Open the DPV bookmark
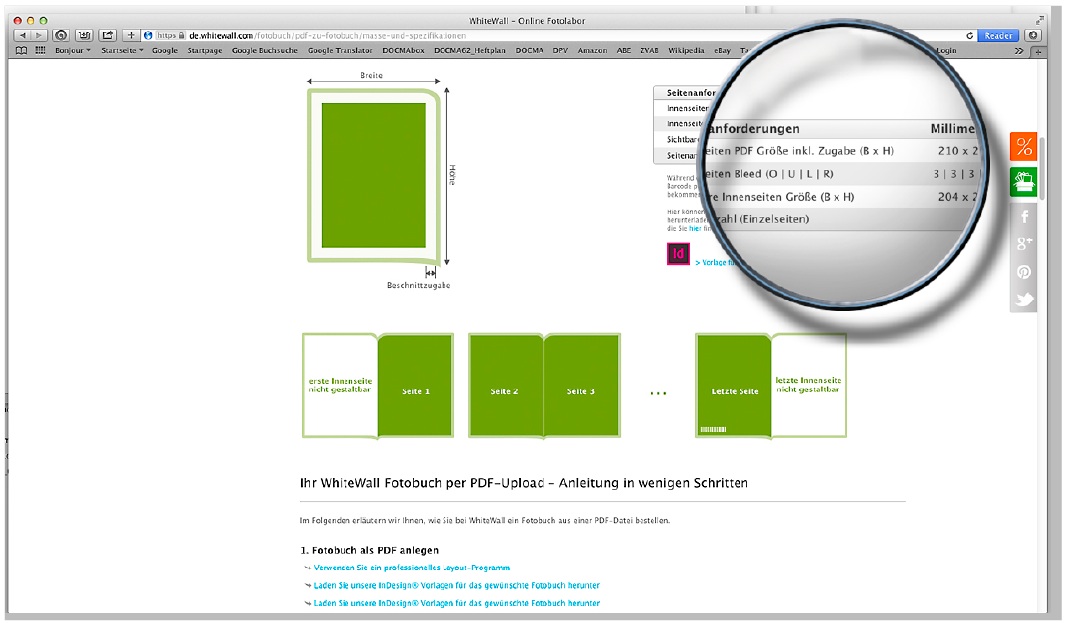Viewport: 1065px width, 623px height. coord(560,50)
